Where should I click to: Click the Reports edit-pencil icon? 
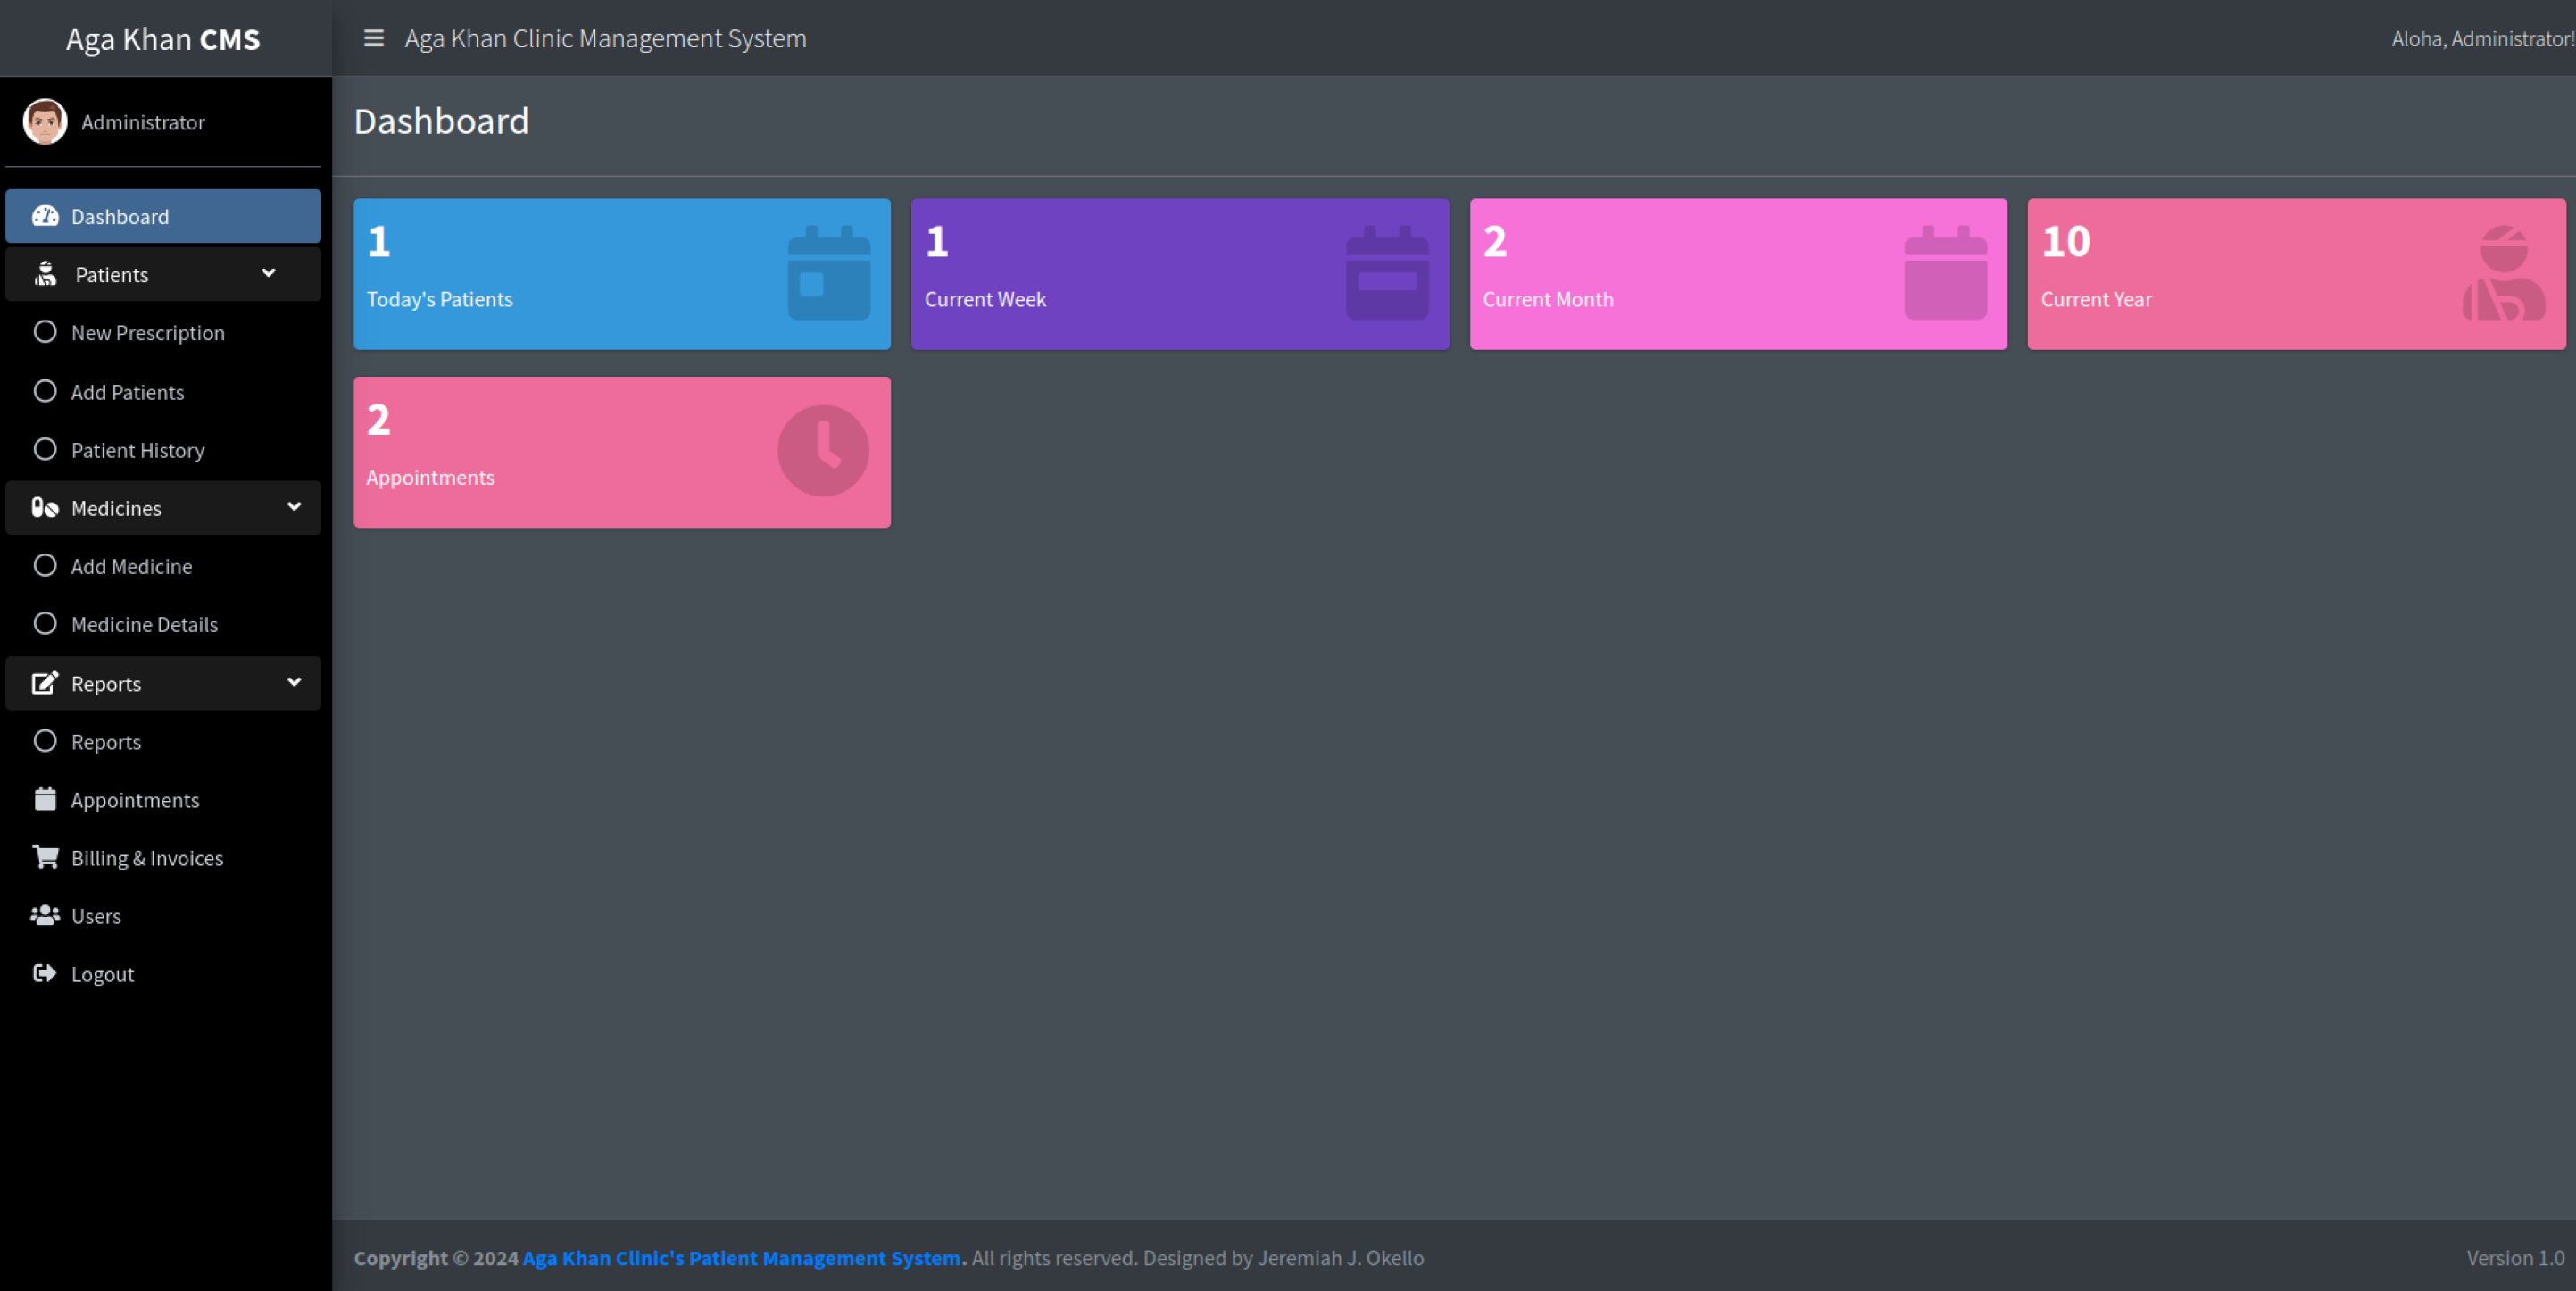(x=45, y=684)
